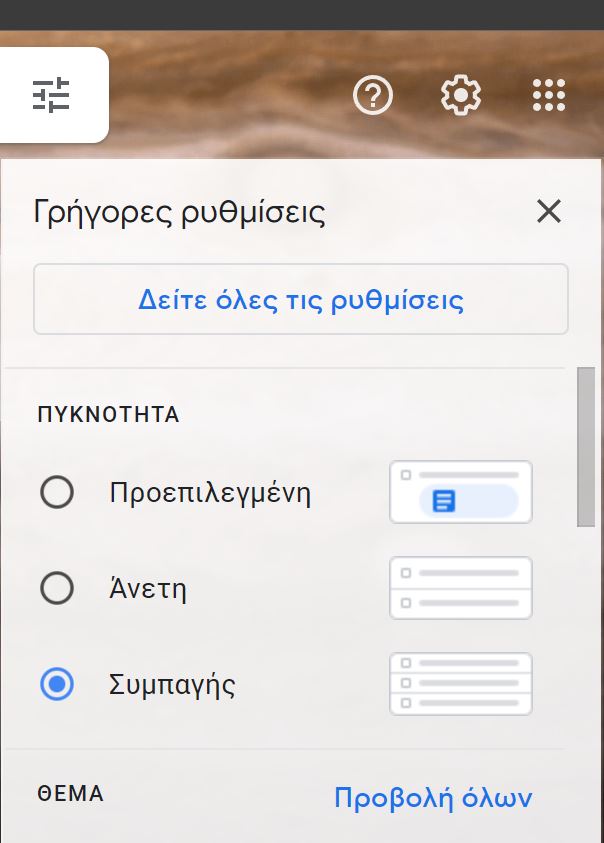
Task: Select the Άνετη radio button
Action: (x=57, y=588)
